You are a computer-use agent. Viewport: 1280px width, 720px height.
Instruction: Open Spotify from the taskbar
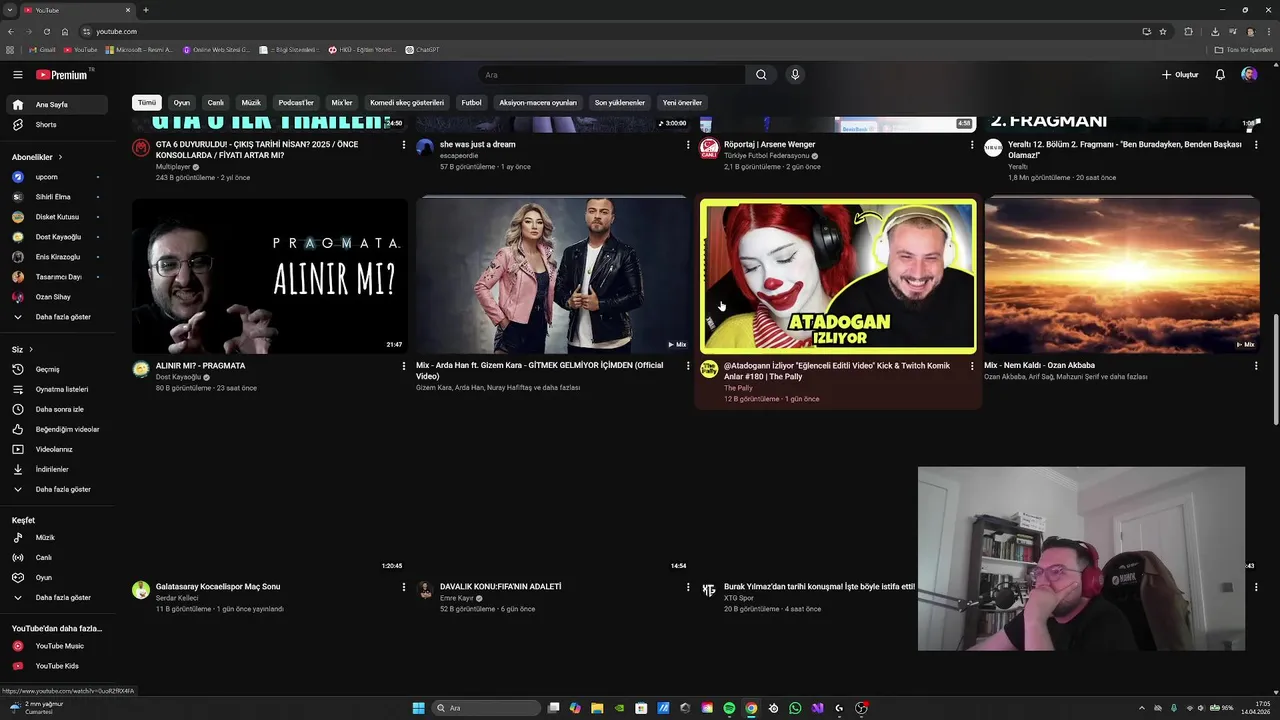pyautogui.click(x=729, y=708)
